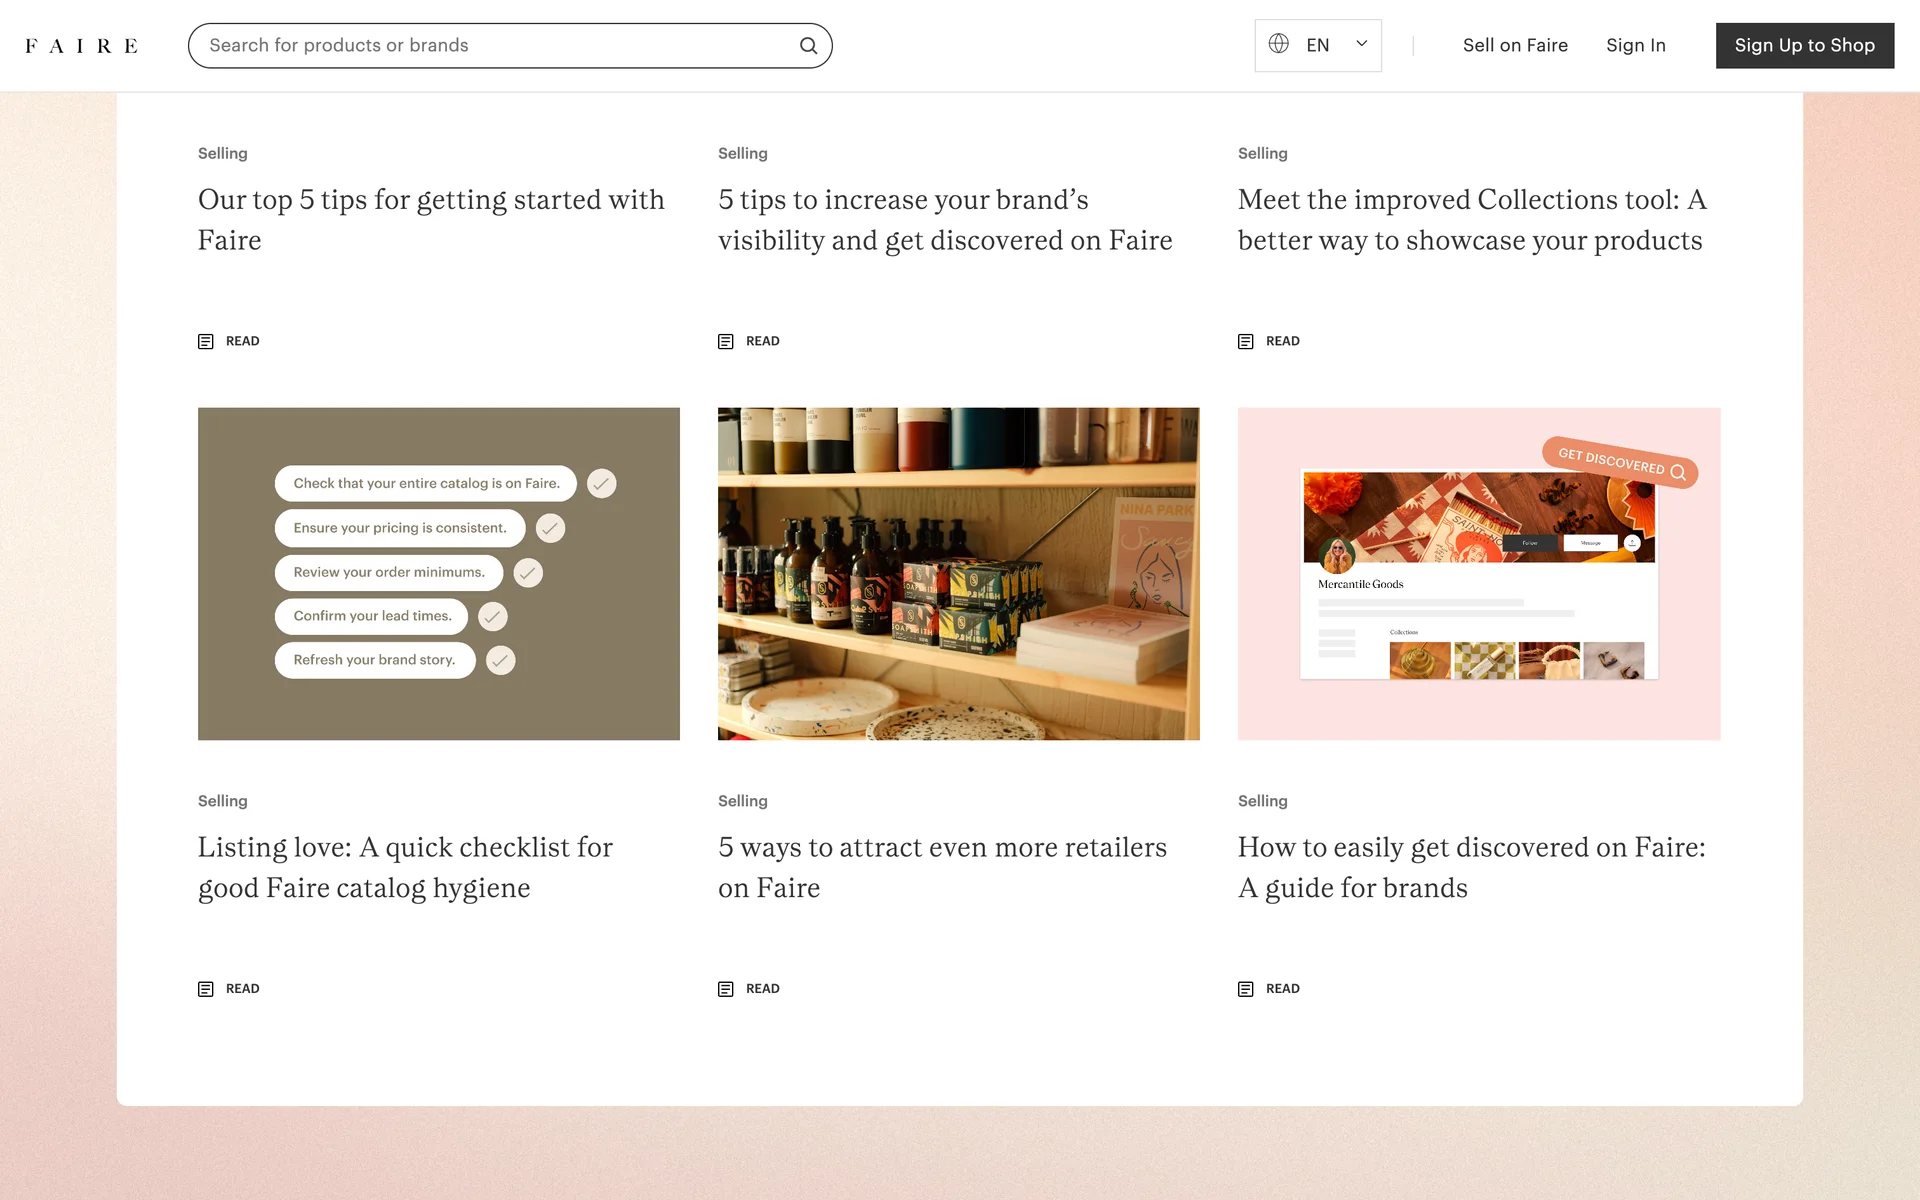Open Sell on Faire page

click(1515, 45)
